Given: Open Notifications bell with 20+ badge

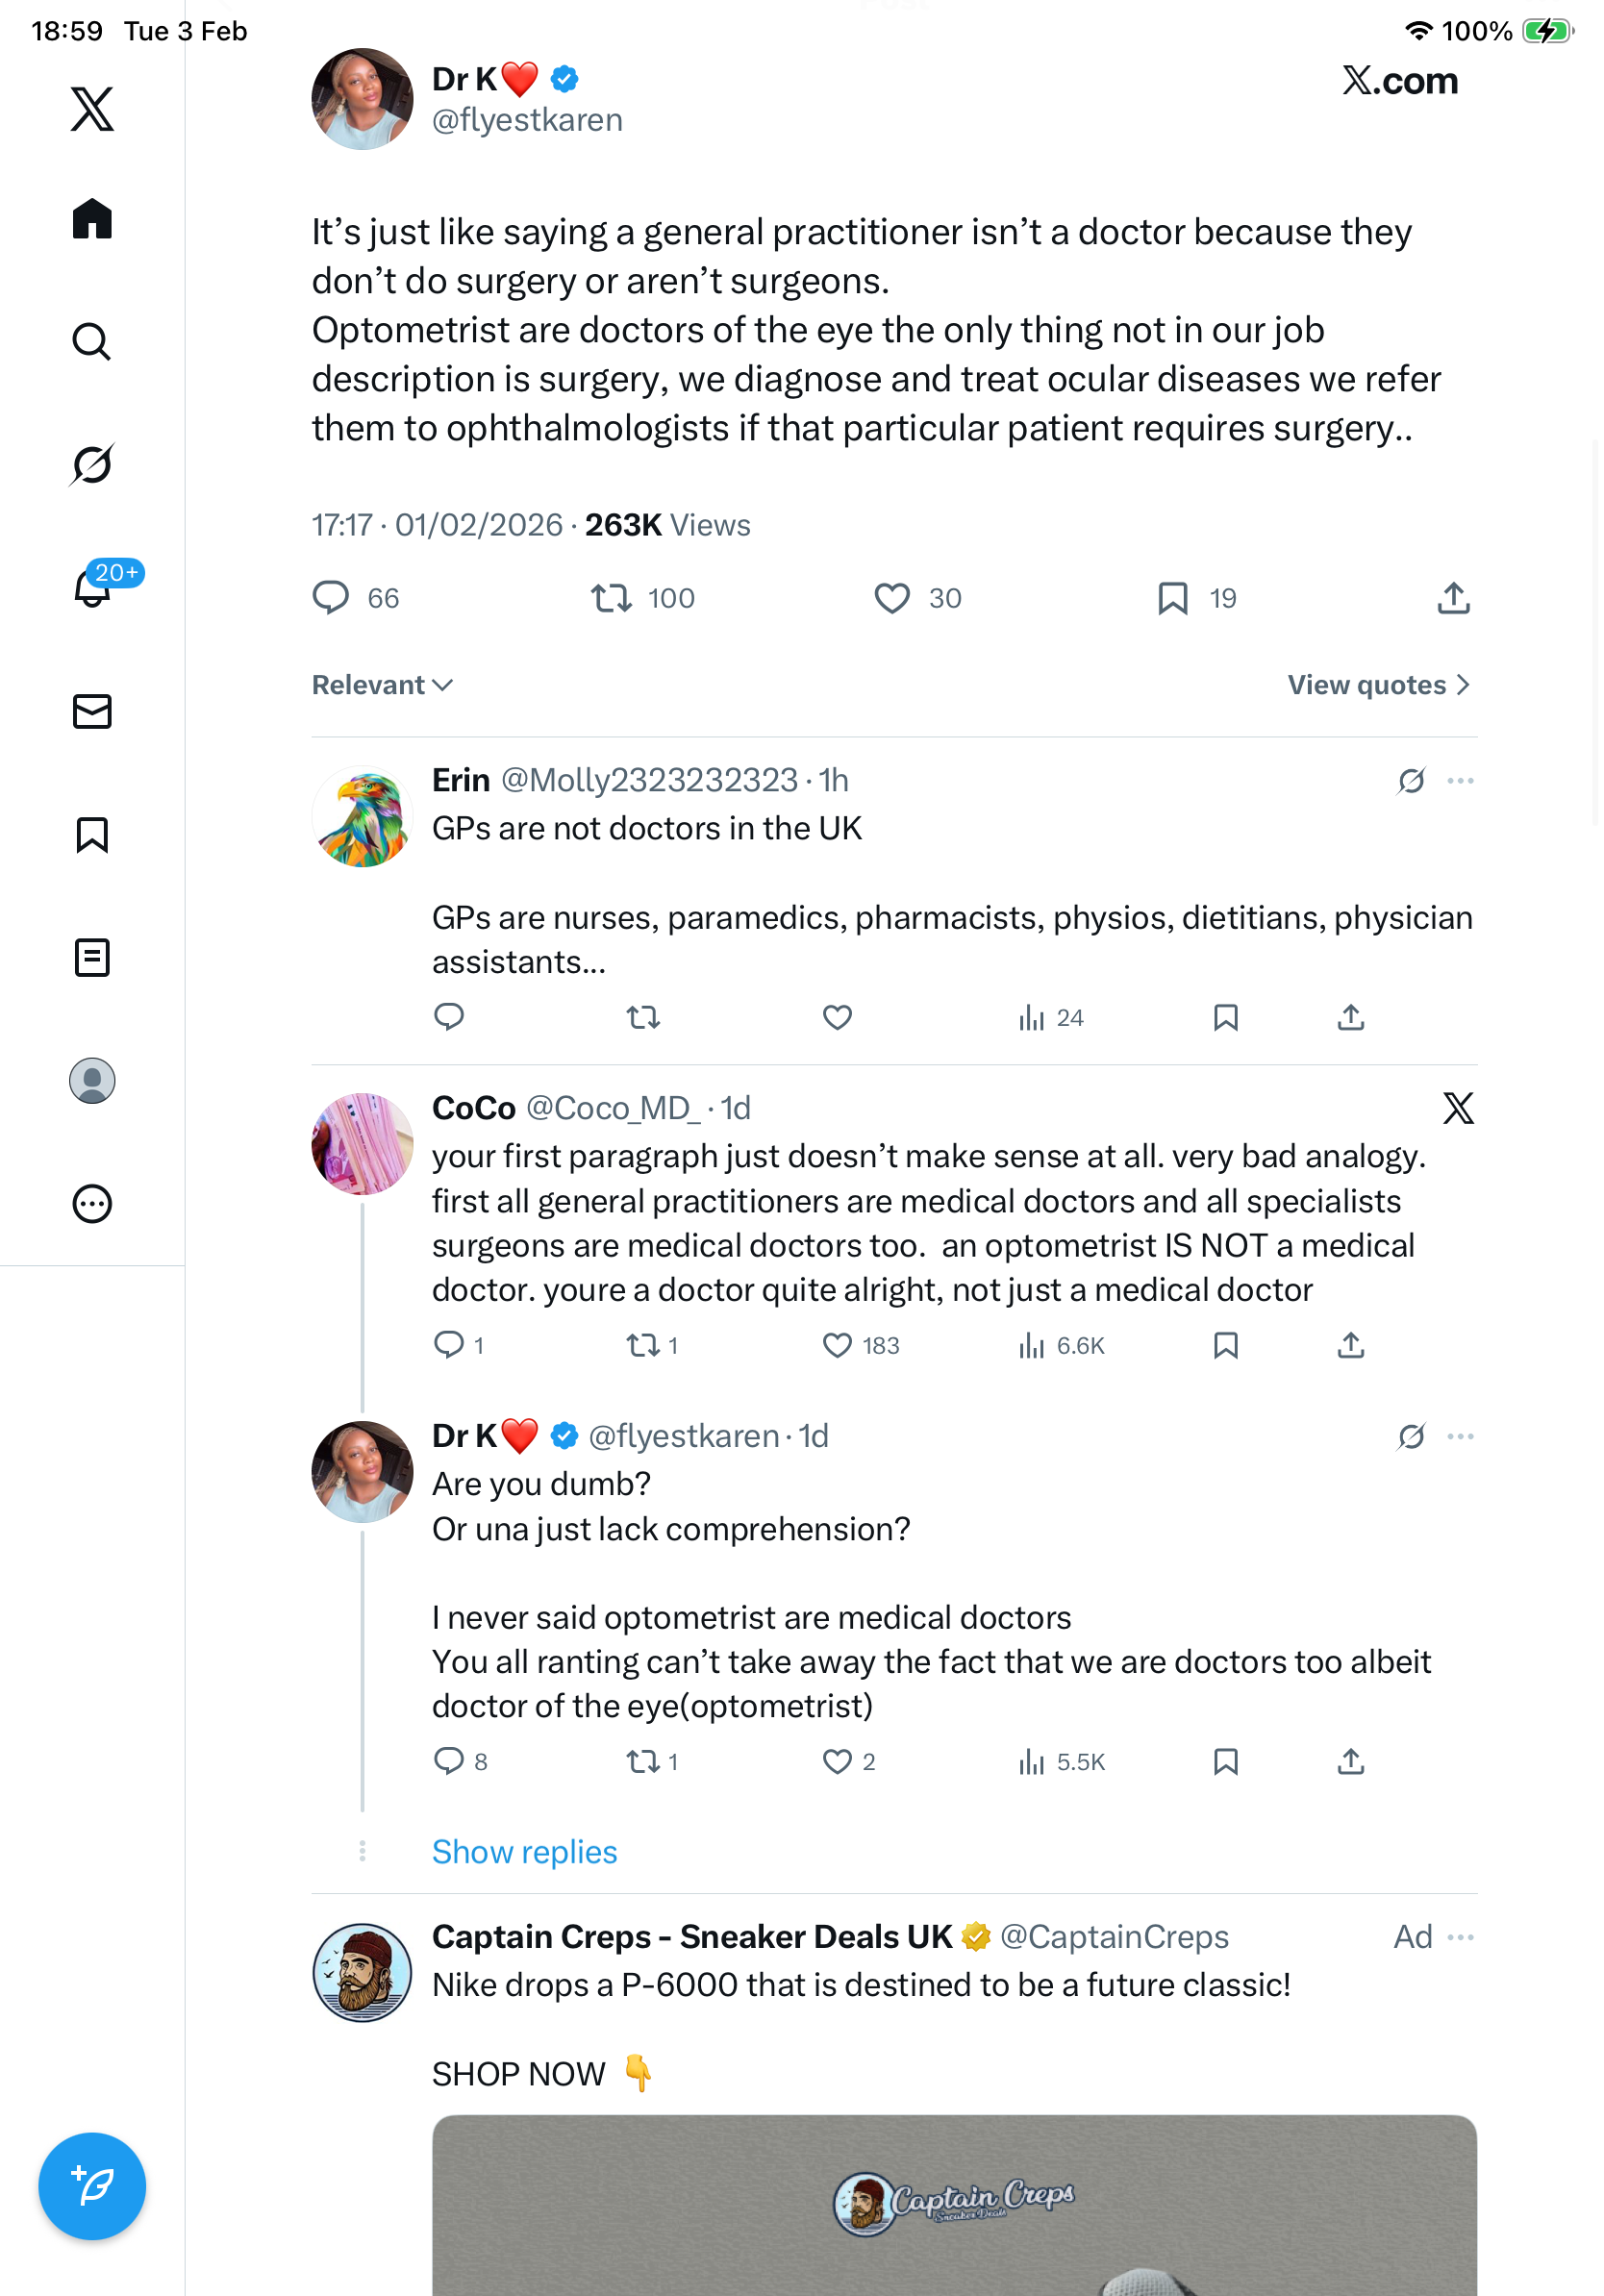Looking at the screenshot, I should [x=92, y=588].
